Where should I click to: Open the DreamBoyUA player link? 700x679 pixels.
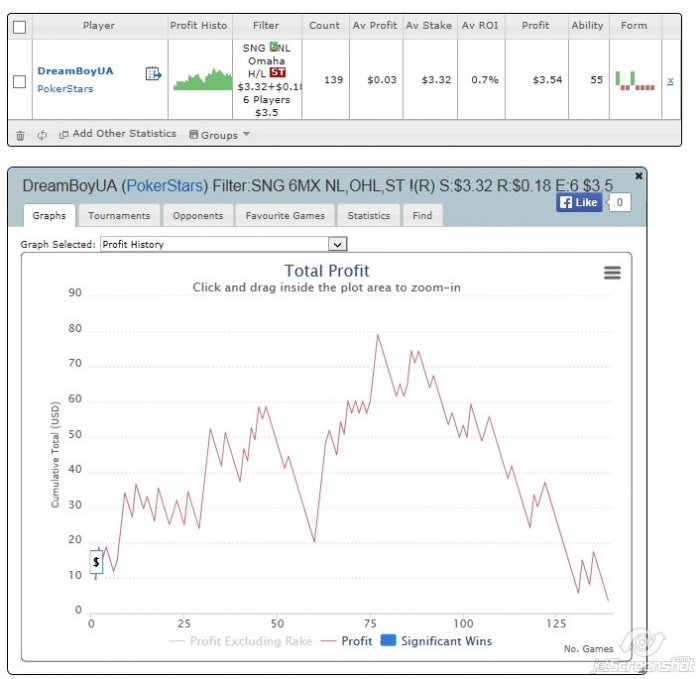coord(75,71)
